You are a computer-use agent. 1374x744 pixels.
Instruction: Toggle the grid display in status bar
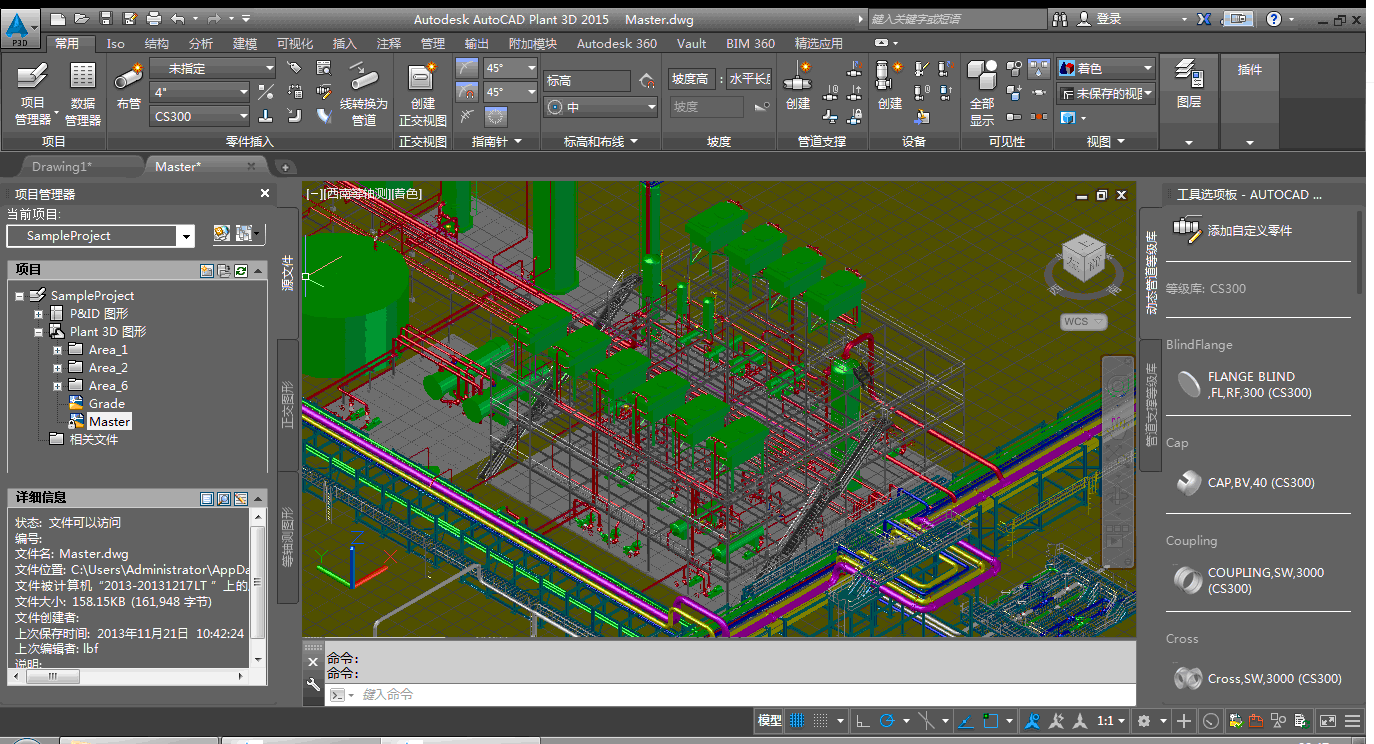pos(797,720)
